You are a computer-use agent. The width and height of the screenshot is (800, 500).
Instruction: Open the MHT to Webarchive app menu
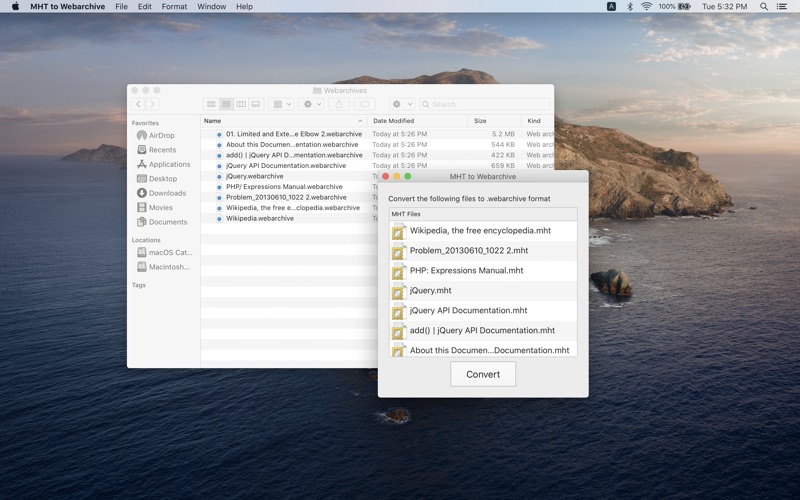(x=67, y=7)
